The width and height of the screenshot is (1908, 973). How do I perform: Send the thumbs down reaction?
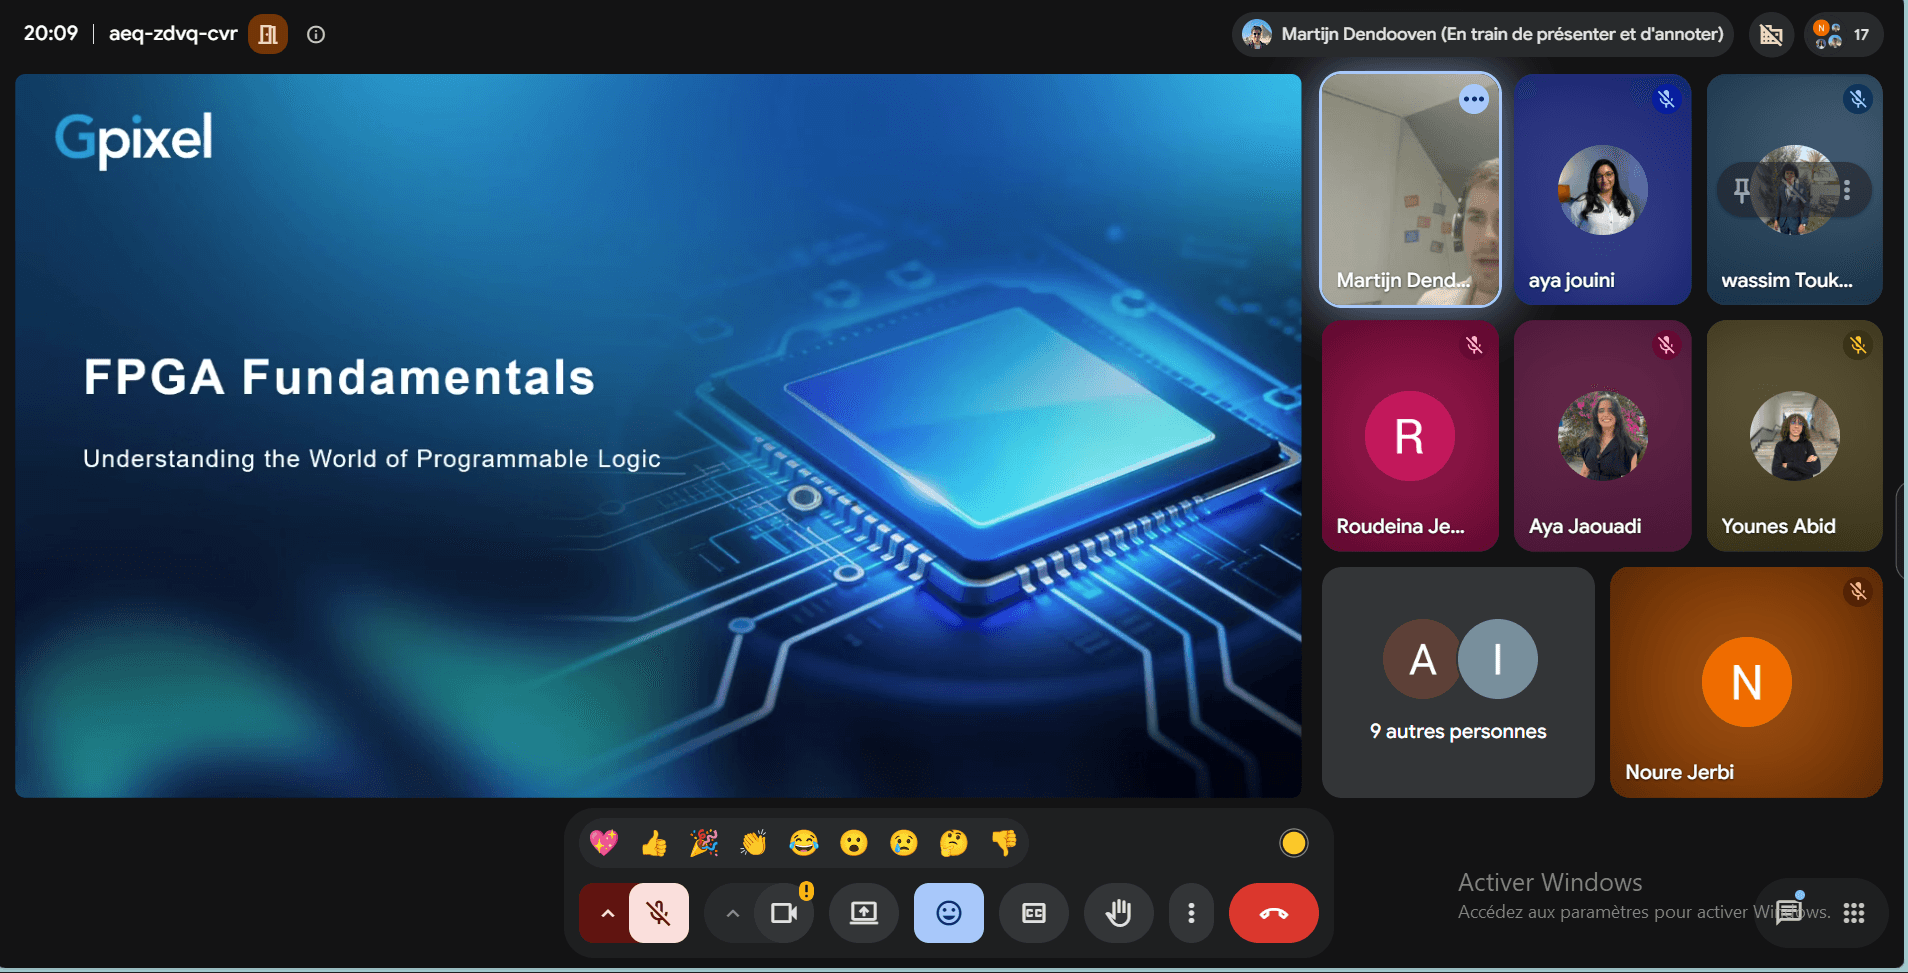point(1004,843)
